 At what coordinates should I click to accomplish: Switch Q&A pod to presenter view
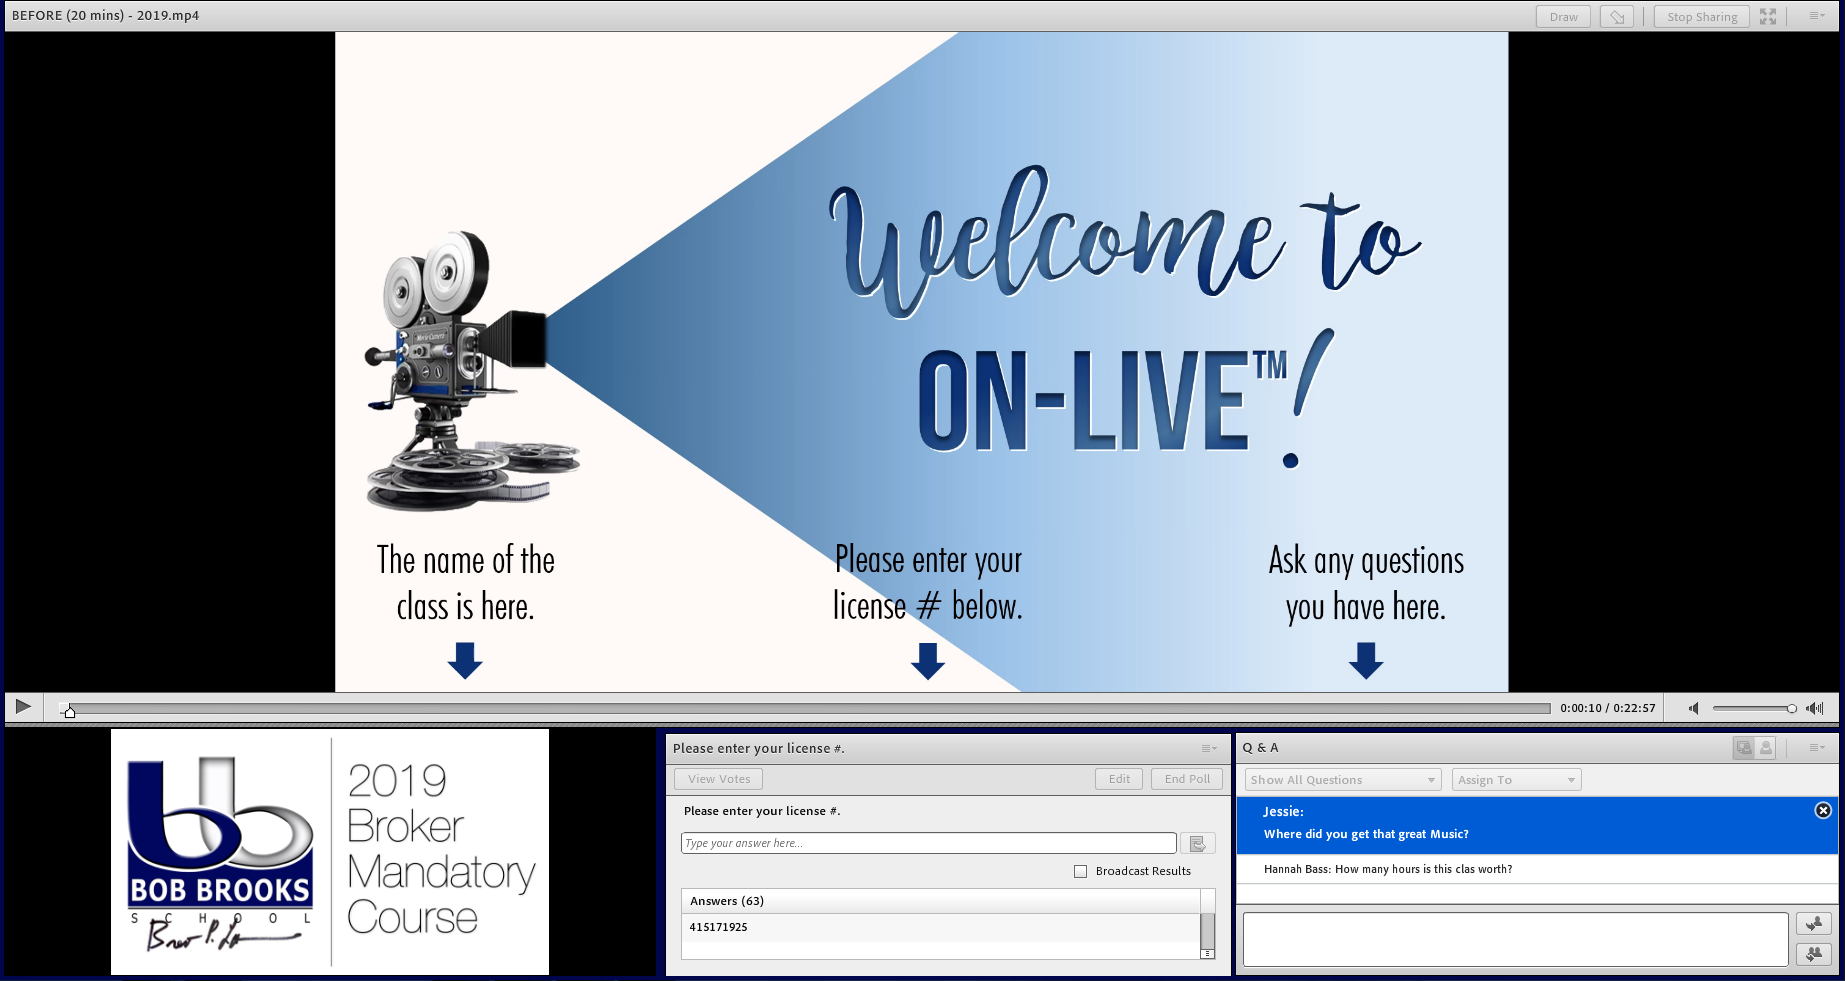point(1744,748)
